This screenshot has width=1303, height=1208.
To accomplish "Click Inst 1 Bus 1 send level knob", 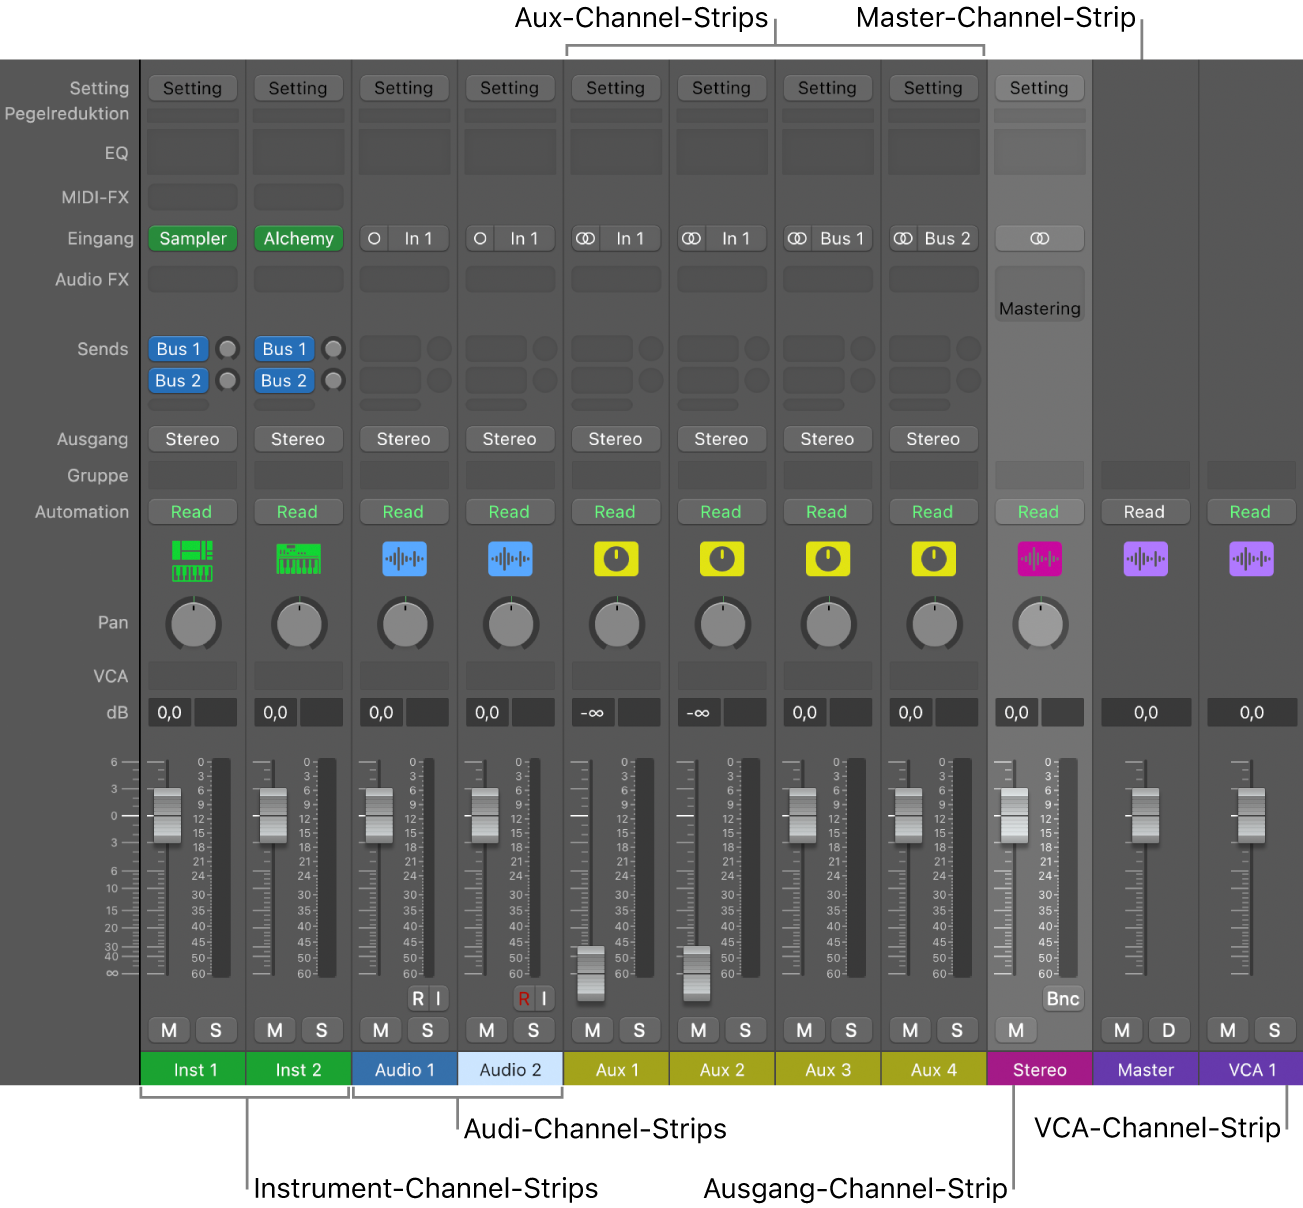I will pos(228,349).
